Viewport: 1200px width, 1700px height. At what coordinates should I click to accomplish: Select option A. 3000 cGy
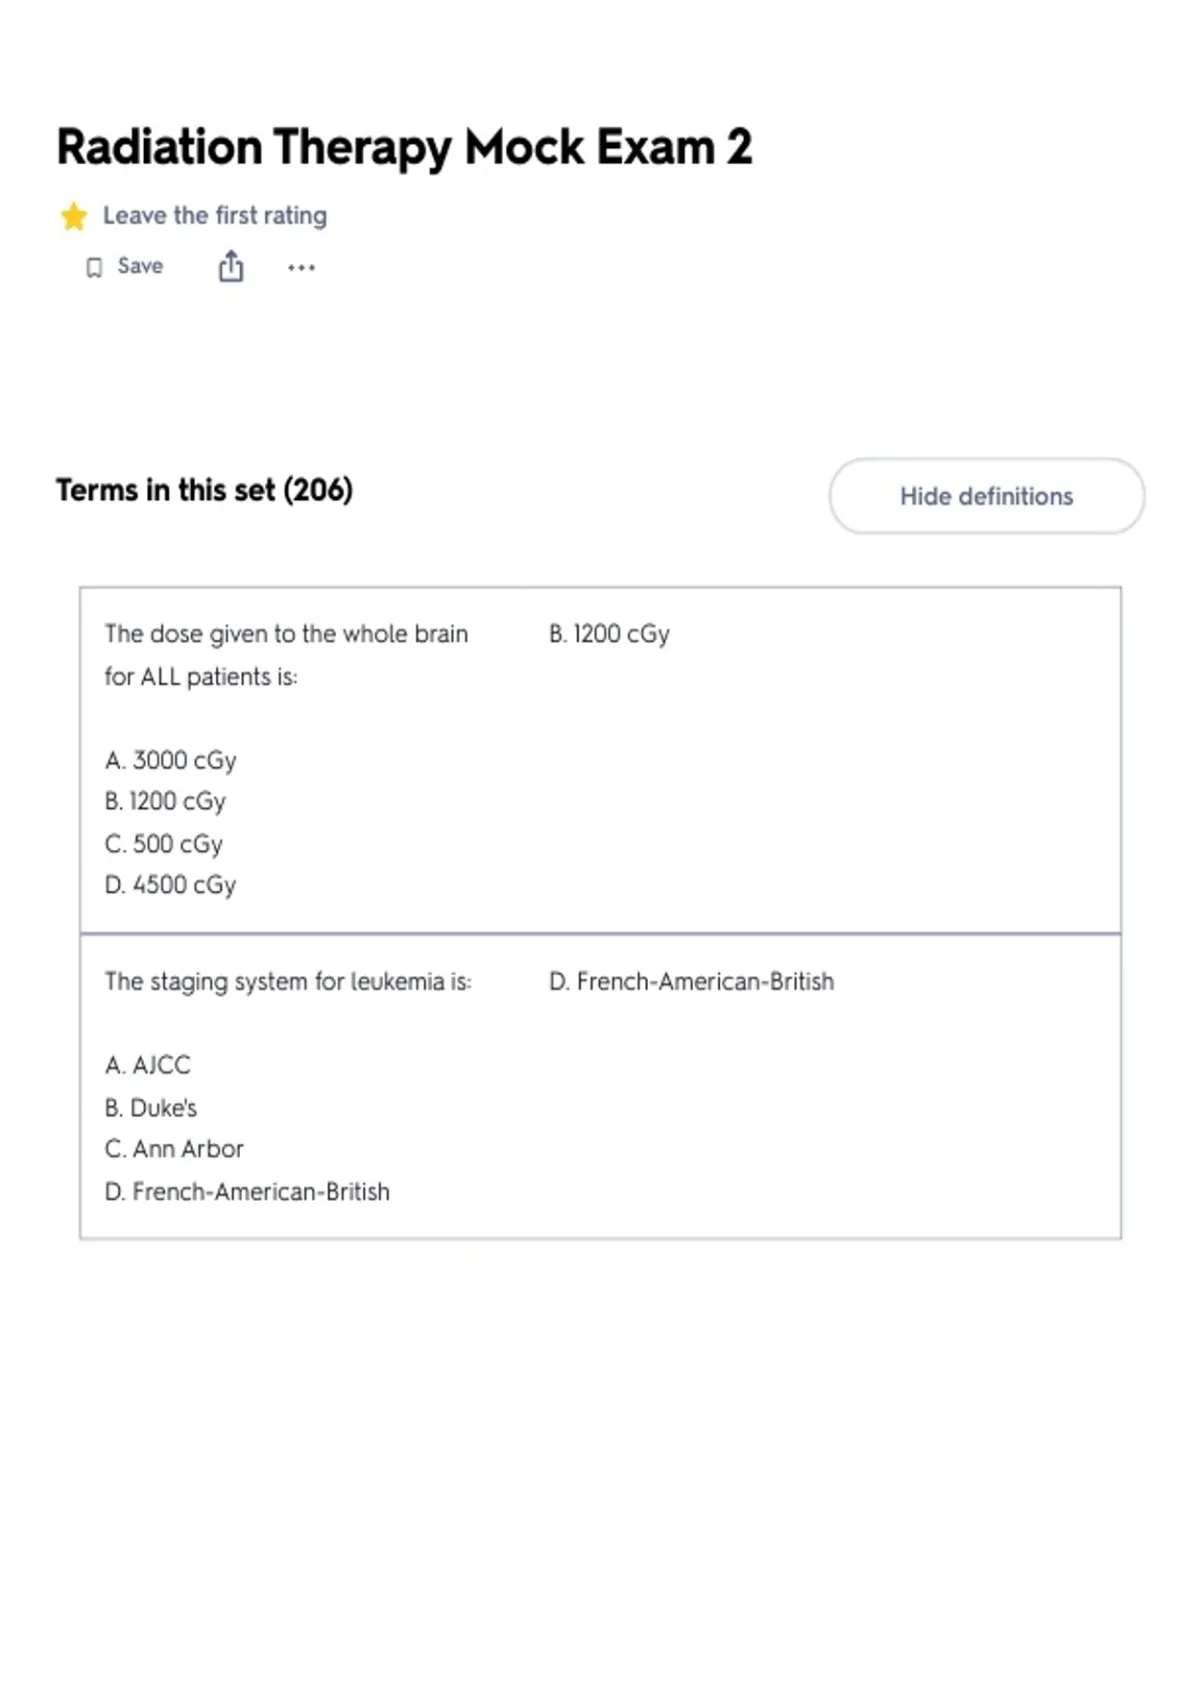[171, 760]
